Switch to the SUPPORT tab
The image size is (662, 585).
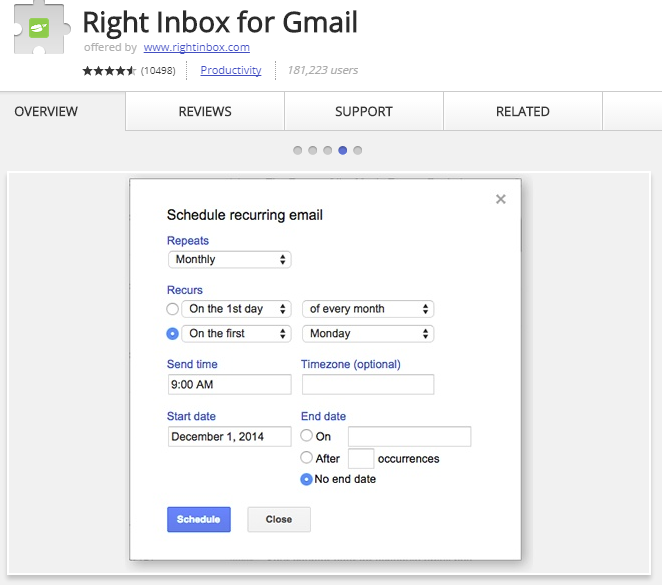click(x=364, y=111)
